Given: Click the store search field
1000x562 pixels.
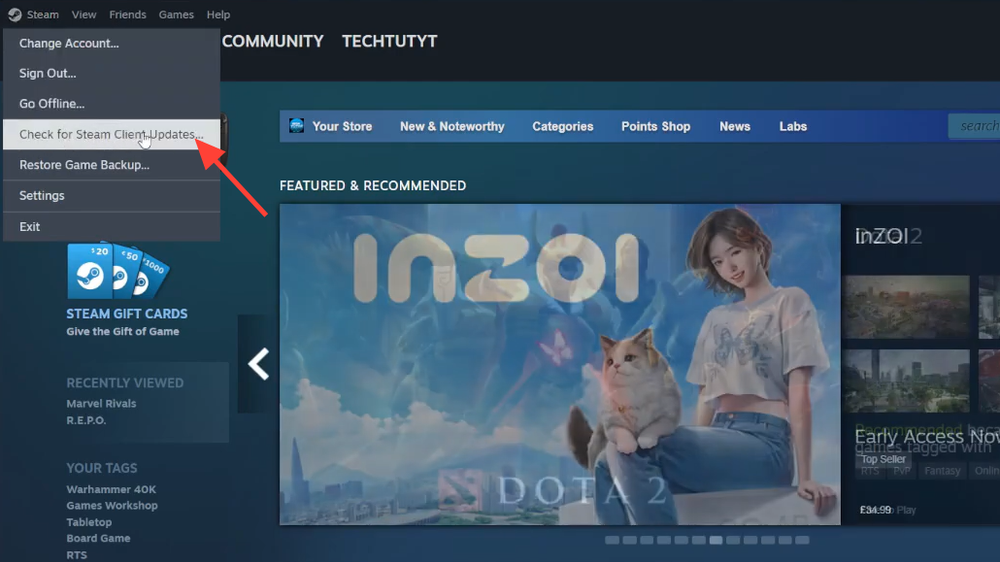Looking at the screenshot, I should [x=974, y=126].
